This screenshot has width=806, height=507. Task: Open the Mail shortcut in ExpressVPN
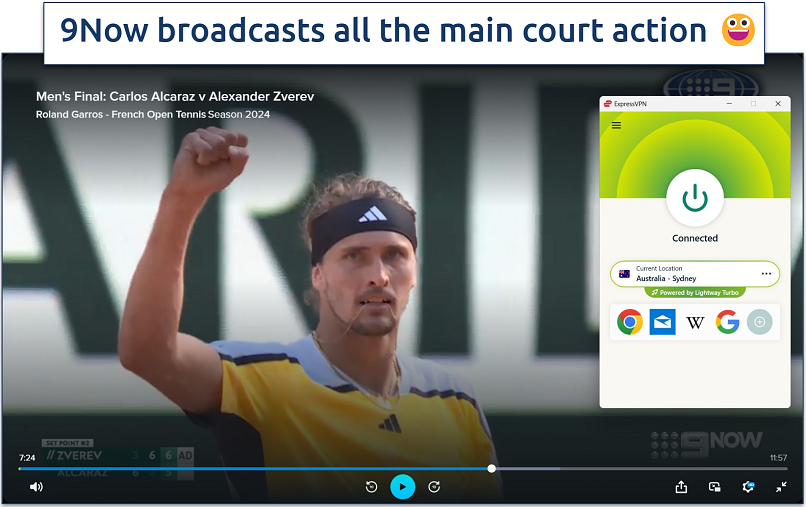[662, 322]
